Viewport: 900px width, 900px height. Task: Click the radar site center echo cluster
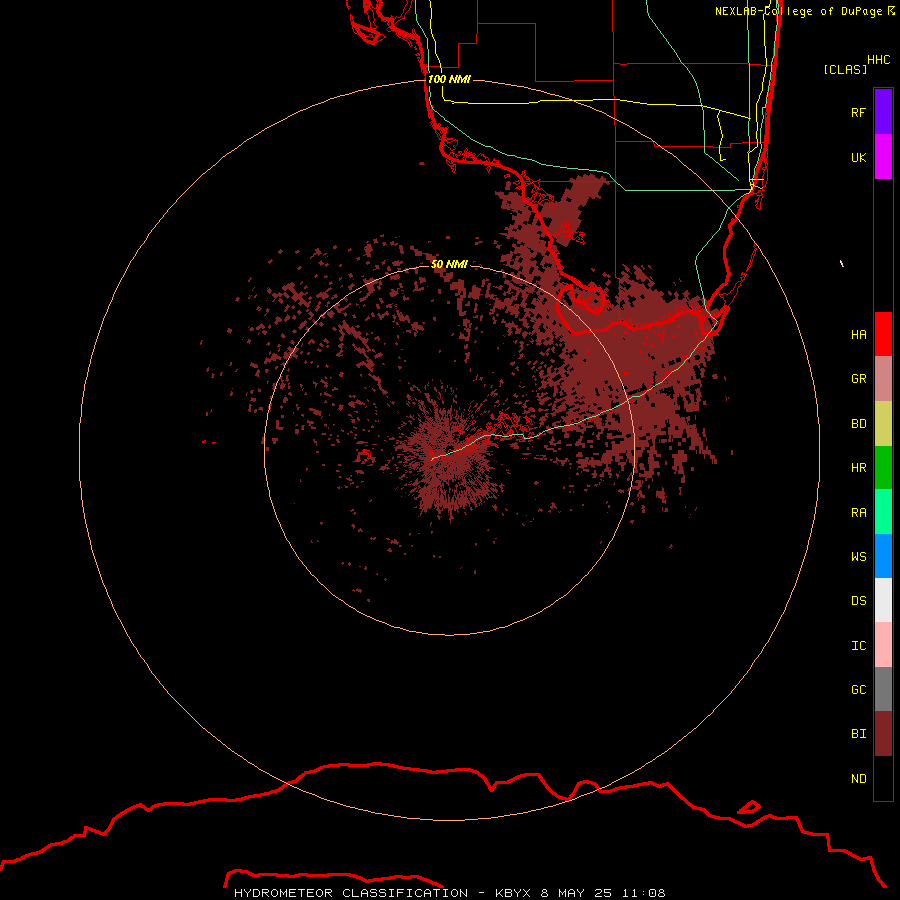[449, 453]
